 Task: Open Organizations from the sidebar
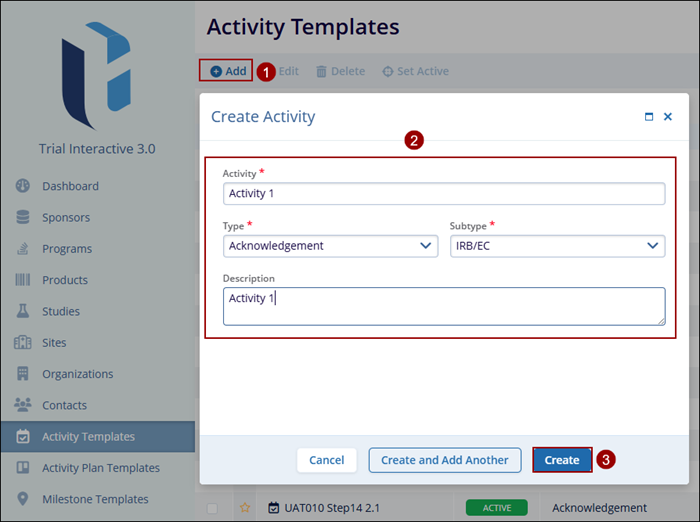click(x=77, y=374)
